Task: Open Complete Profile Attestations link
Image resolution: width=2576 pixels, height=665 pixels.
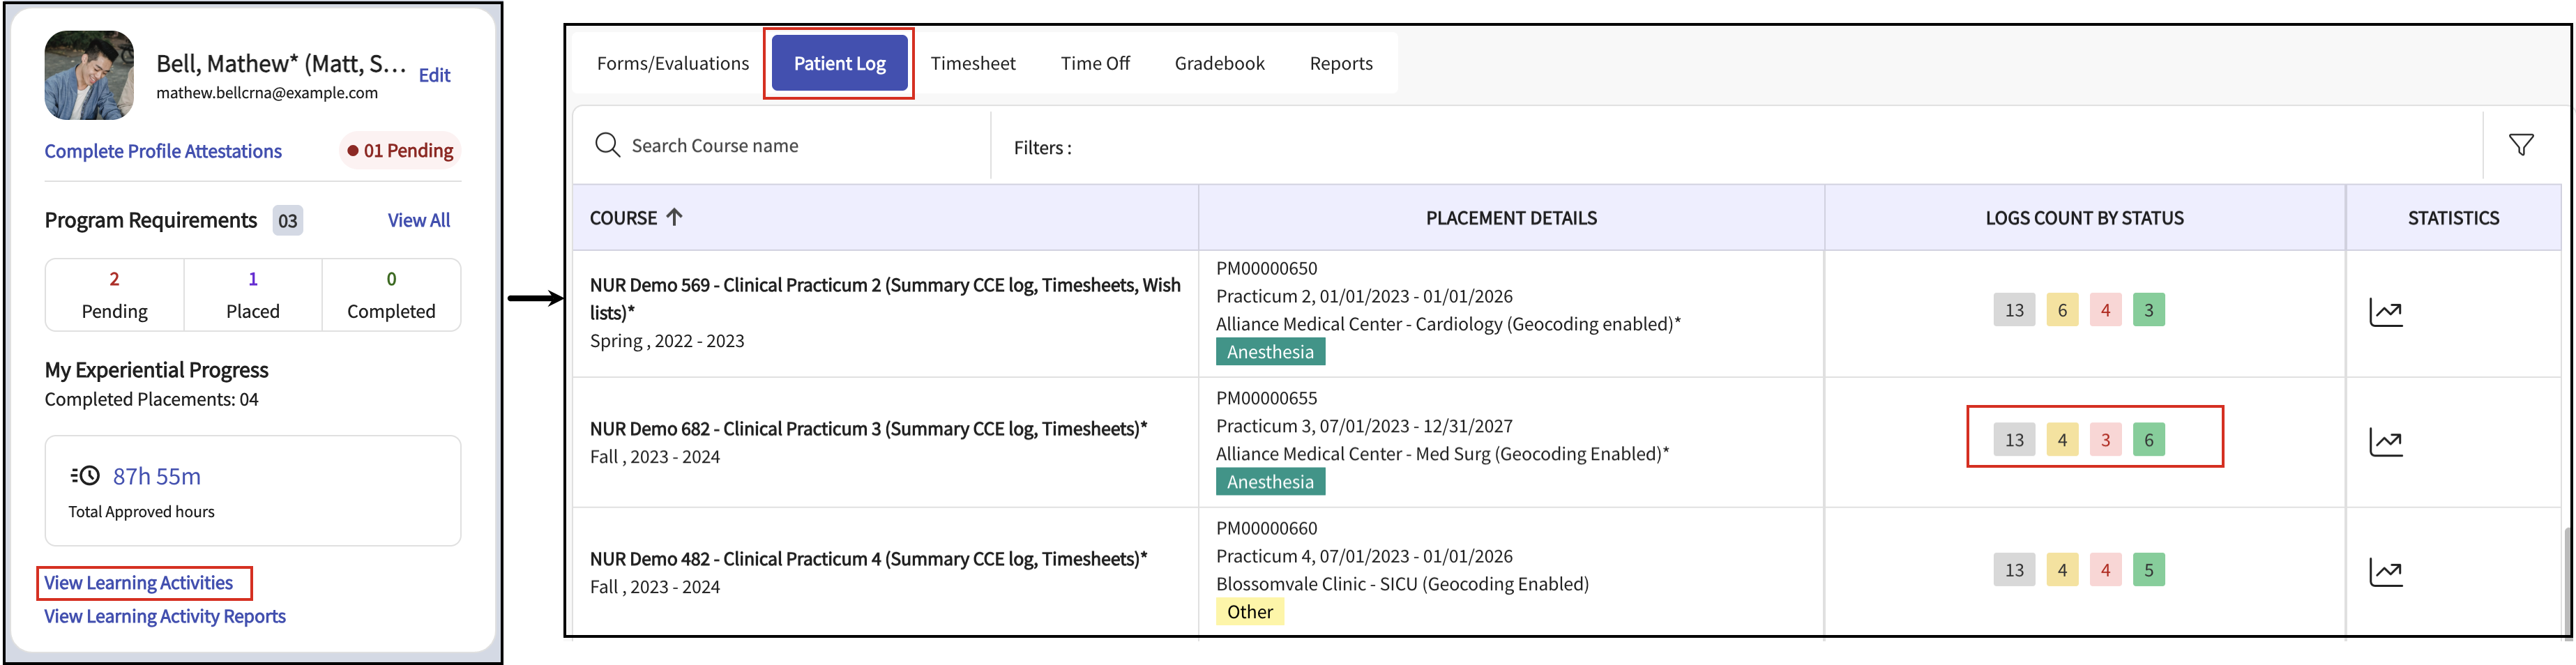Action: [x=163, y=151]
